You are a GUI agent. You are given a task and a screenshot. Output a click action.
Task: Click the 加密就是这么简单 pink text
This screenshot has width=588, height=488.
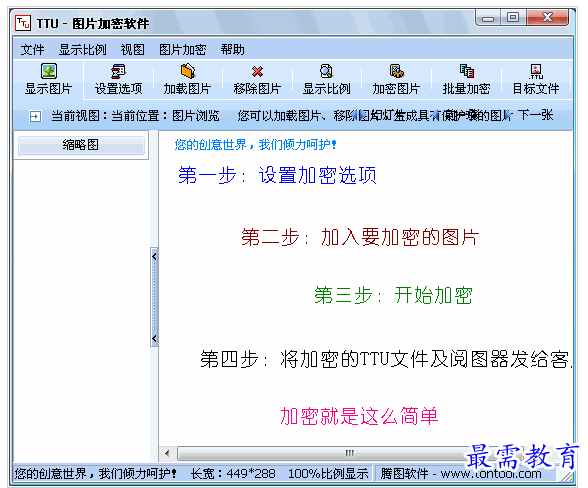point(359,416)
